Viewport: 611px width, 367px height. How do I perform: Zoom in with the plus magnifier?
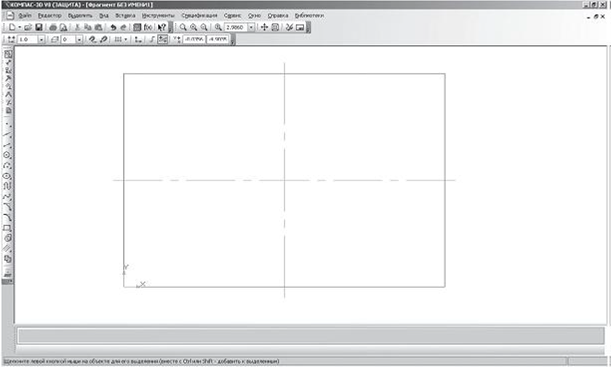point(193,27)
